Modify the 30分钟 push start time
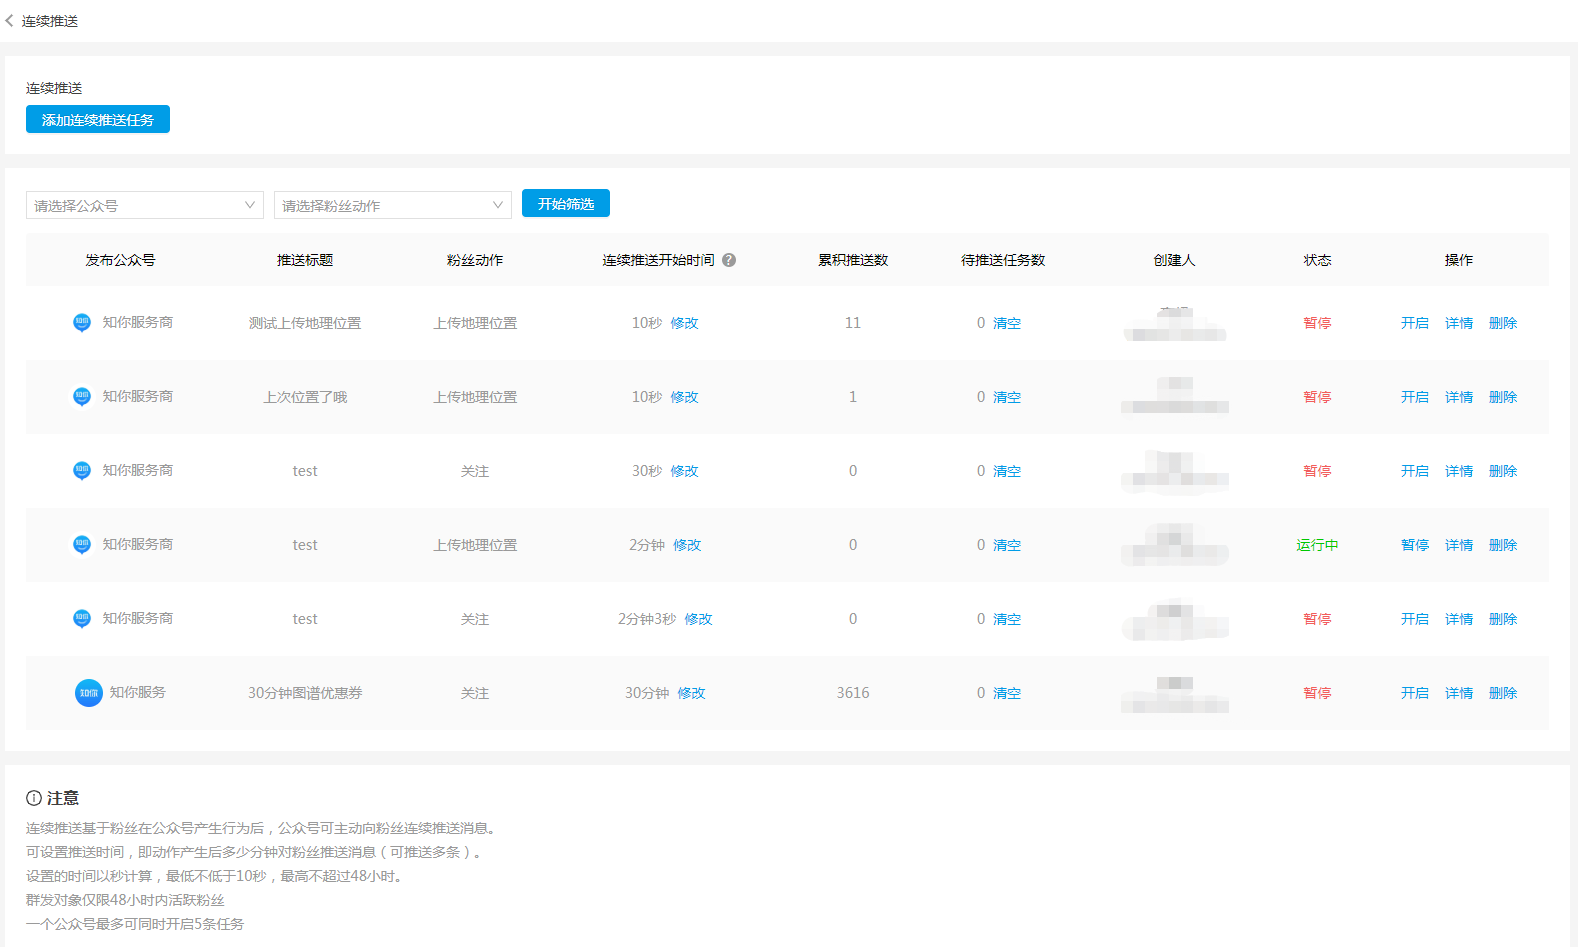 [x=691, y=693]
